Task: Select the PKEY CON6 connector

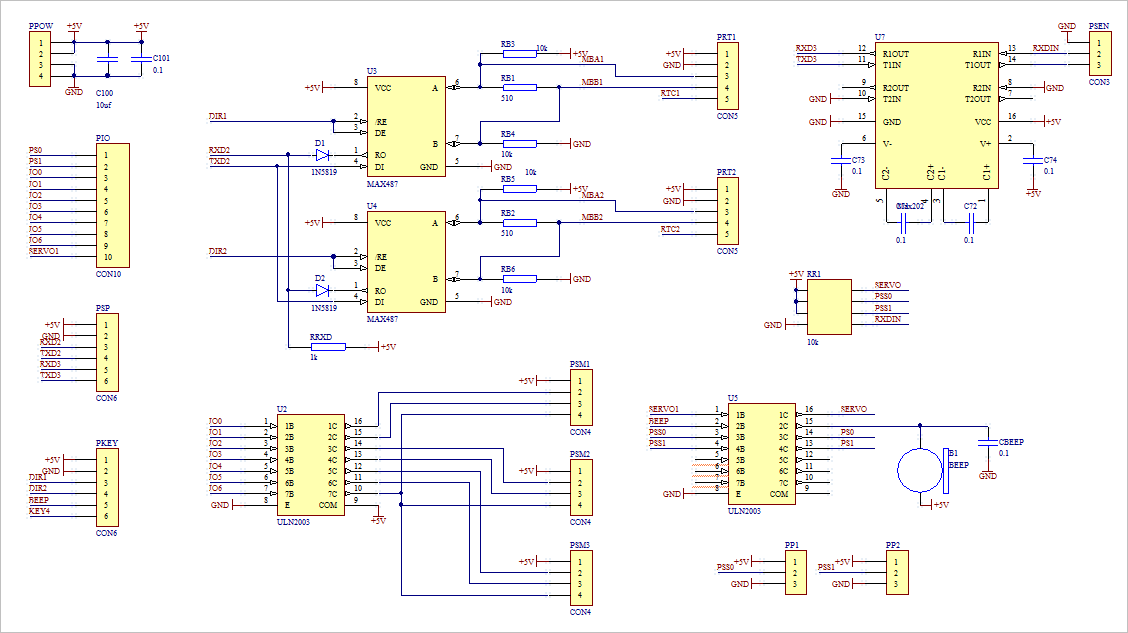Action: 107,488
